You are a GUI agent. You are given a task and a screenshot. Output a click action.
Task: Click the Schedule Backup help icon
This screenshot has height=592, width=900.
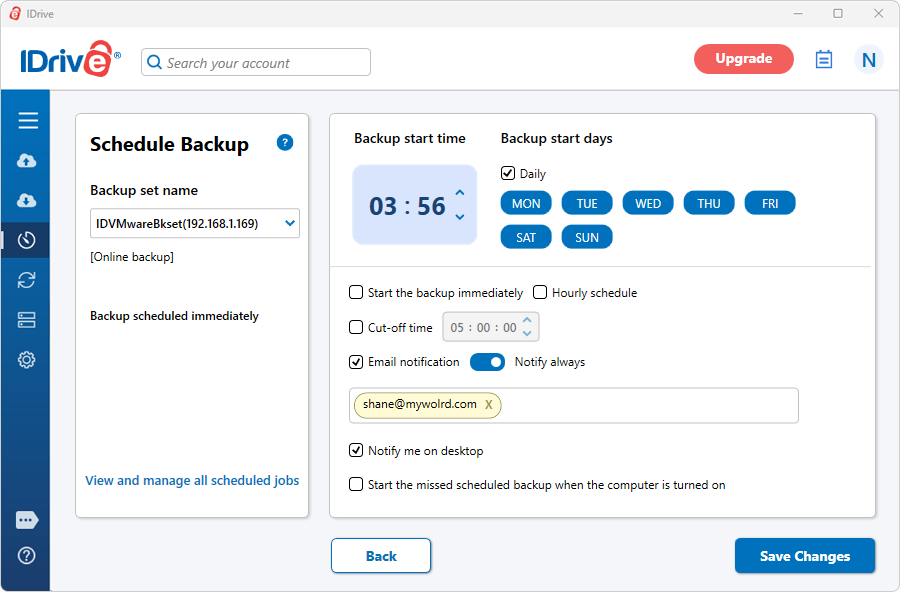[285, 143]
